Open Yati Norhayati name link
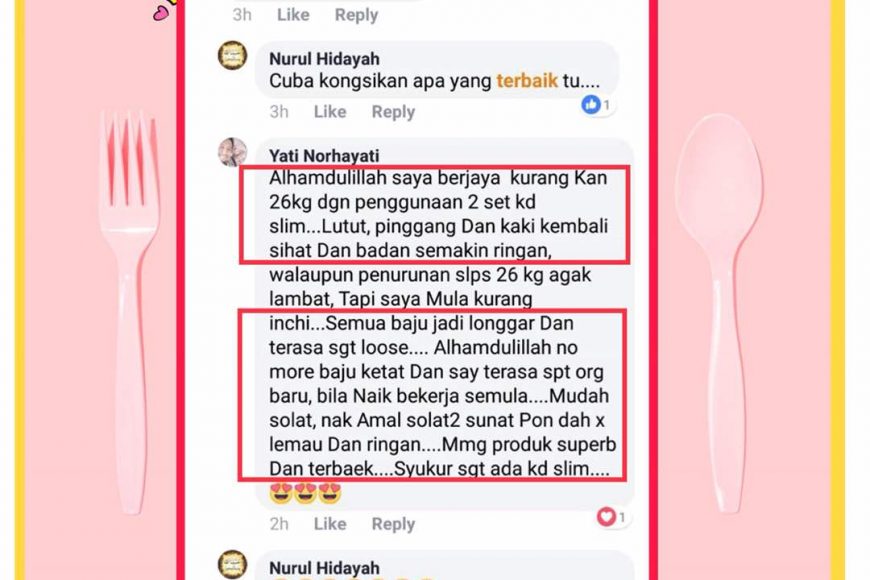This screenshot has width=870, height=580. point(324,155)
